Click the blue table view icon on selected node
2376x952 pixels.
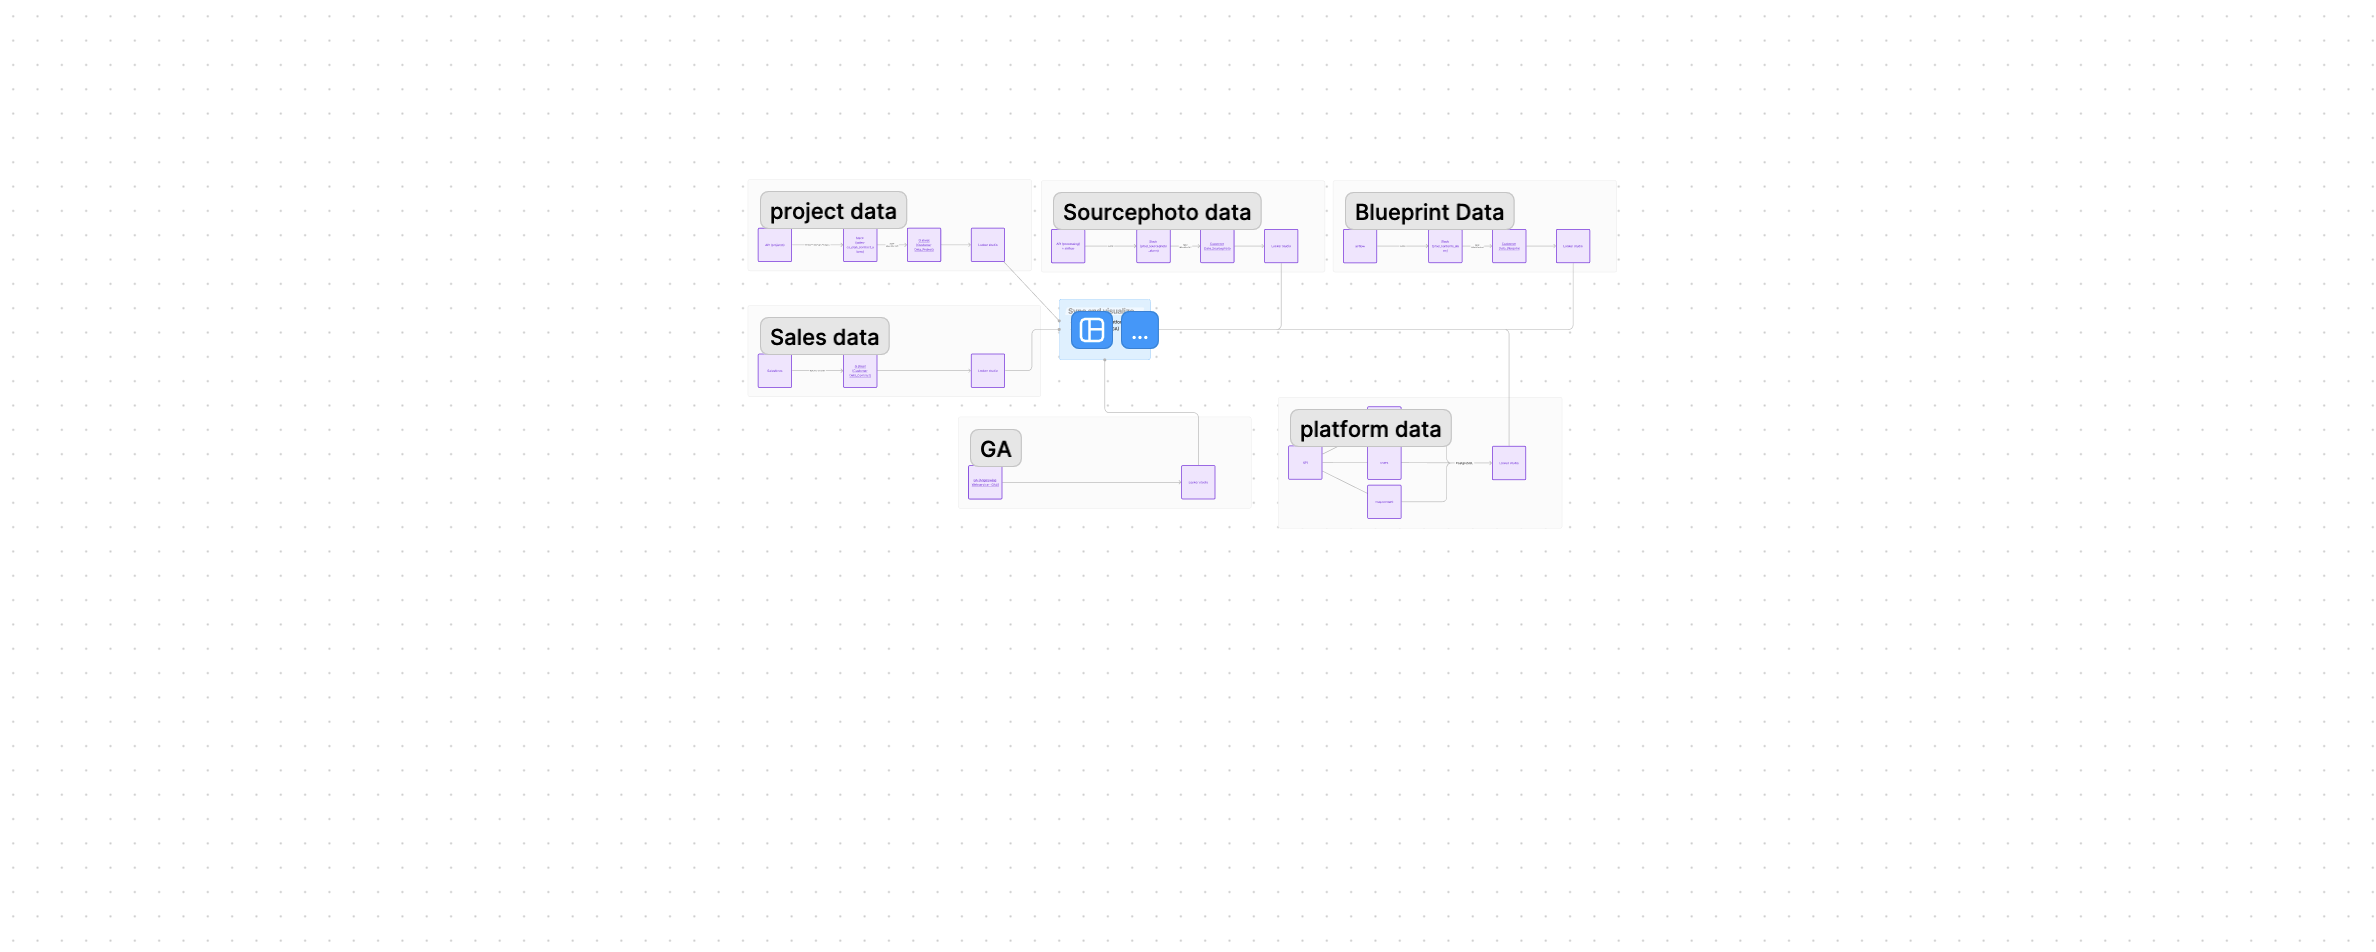[x=1091, y=329]
